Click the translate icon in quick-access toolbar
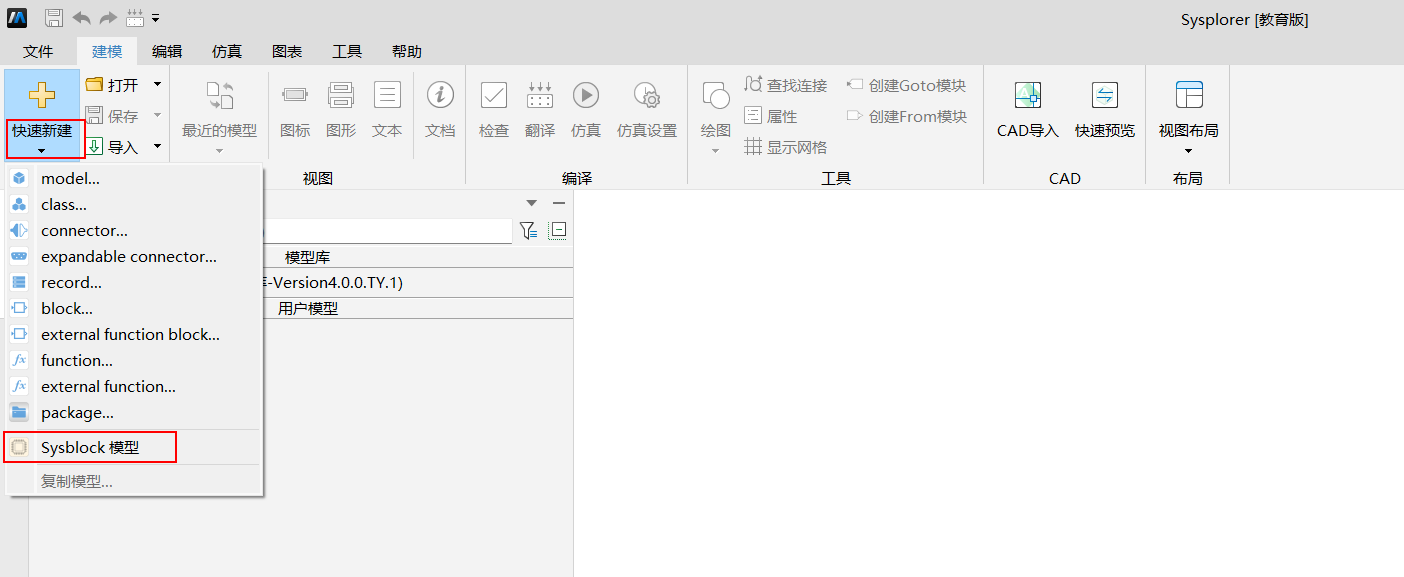The height and width of the screenshot is (577, 1404). [x=135, y=18]
